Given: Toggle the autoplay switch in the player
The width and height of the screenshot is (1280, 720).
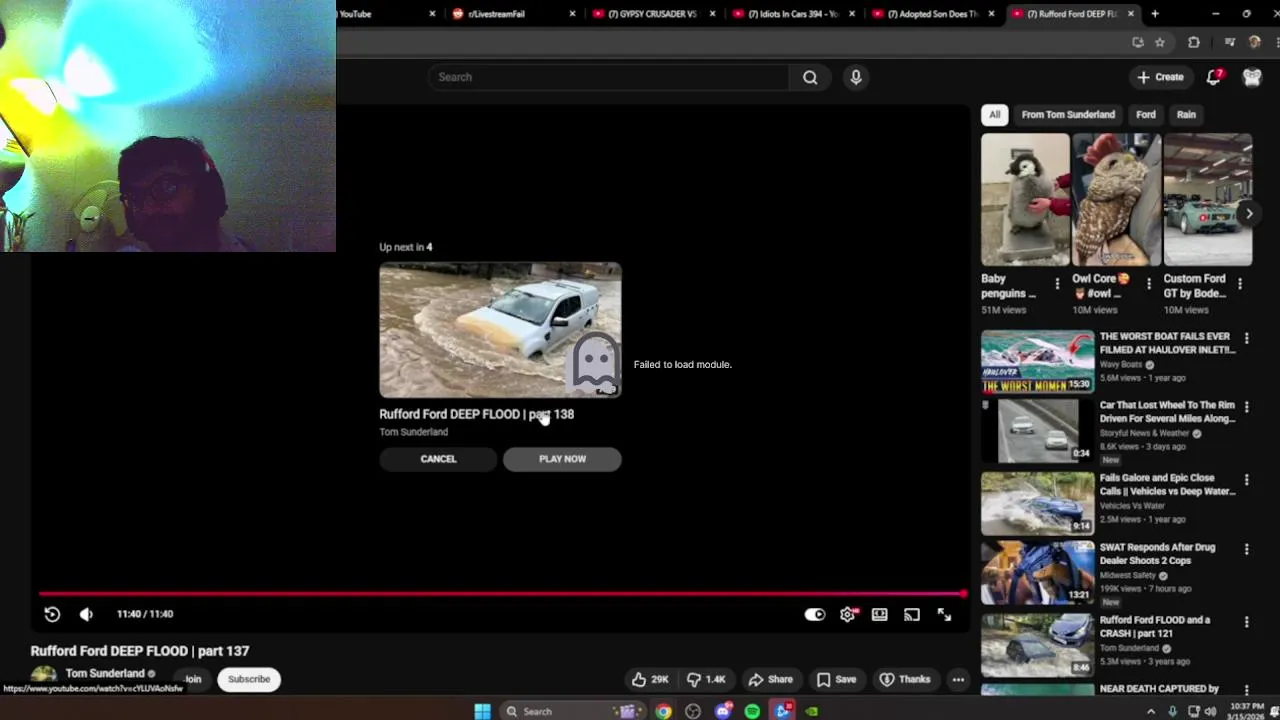Looking at the screenshot, I should 815,615.
